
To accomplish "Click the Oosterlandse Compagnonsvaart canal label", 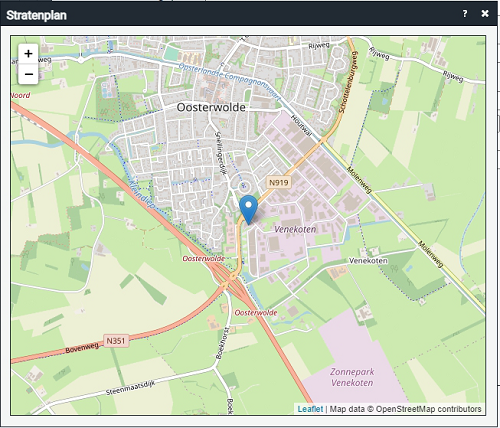I will (230, 81).
